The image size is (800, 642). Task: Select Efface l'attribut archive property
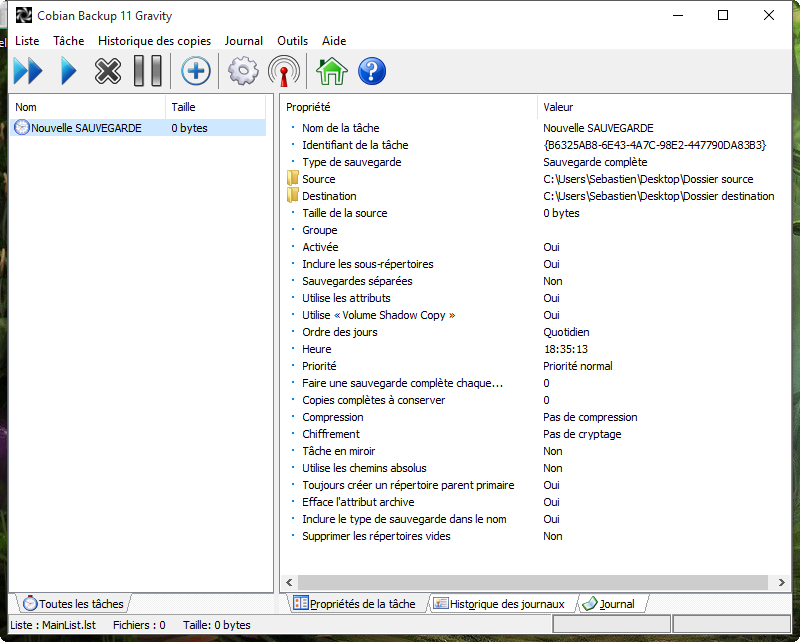[358, 502]
